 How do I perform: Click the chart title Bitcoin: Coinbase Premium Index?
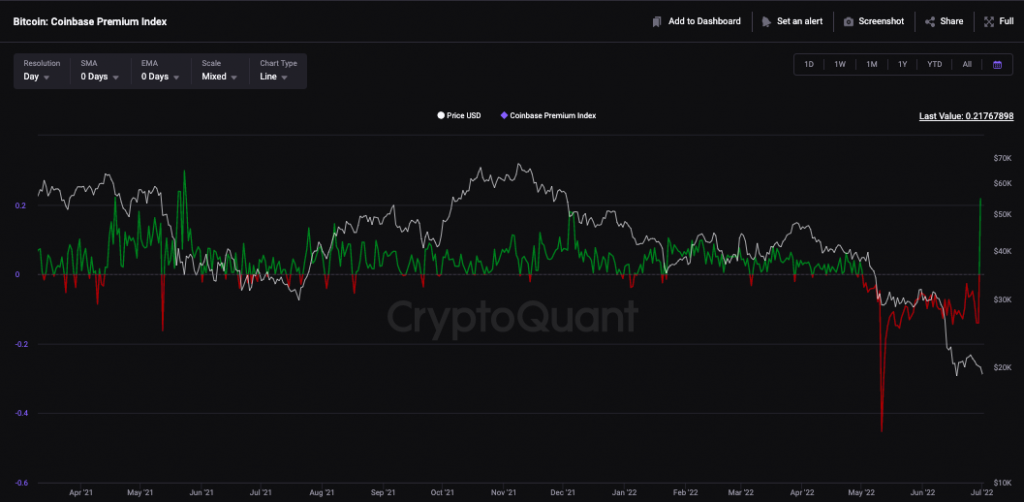(x=90, y=22)
